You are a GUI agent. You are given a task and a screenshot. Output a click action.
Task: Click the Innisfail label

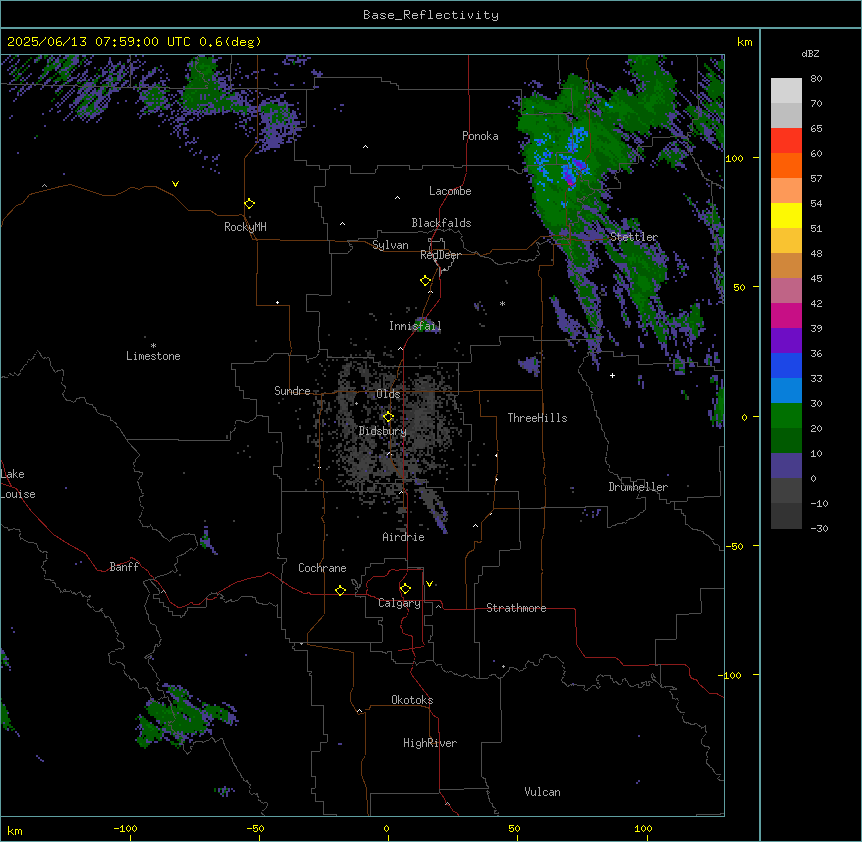[415, 326]
